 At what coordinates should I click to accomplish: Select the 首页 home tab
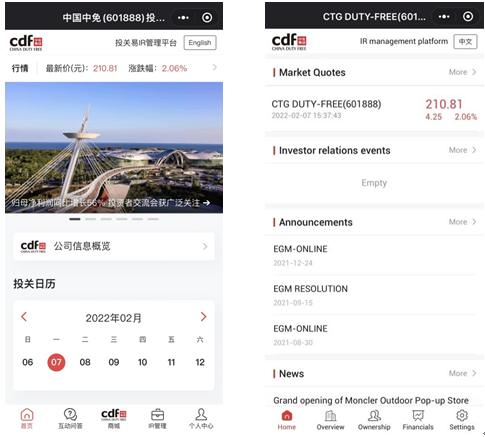click(27, 418)
